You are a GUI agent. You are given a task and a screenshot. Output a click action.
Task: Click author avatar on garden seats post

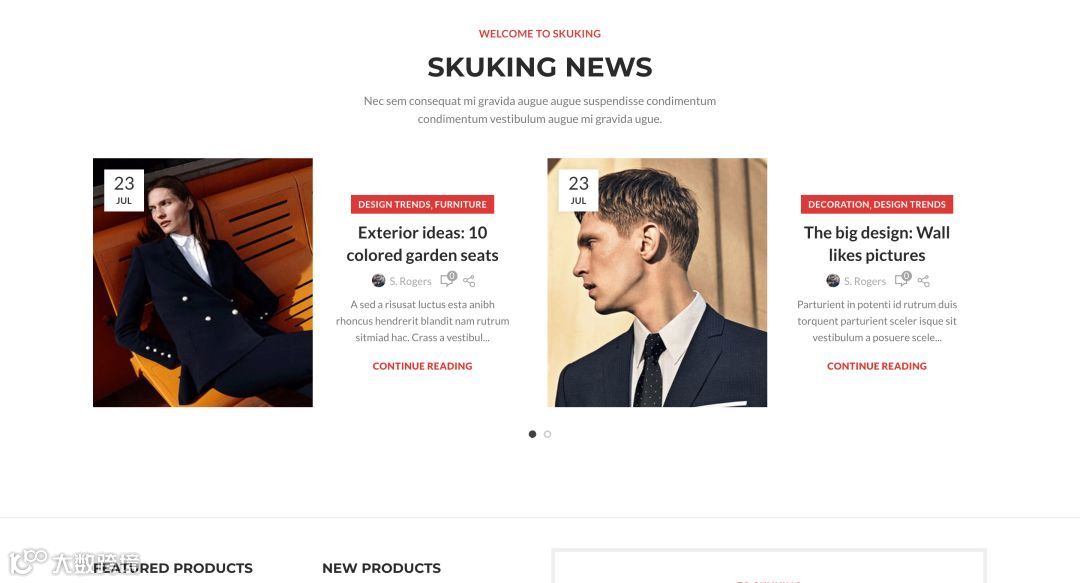[x=378, y=280]
